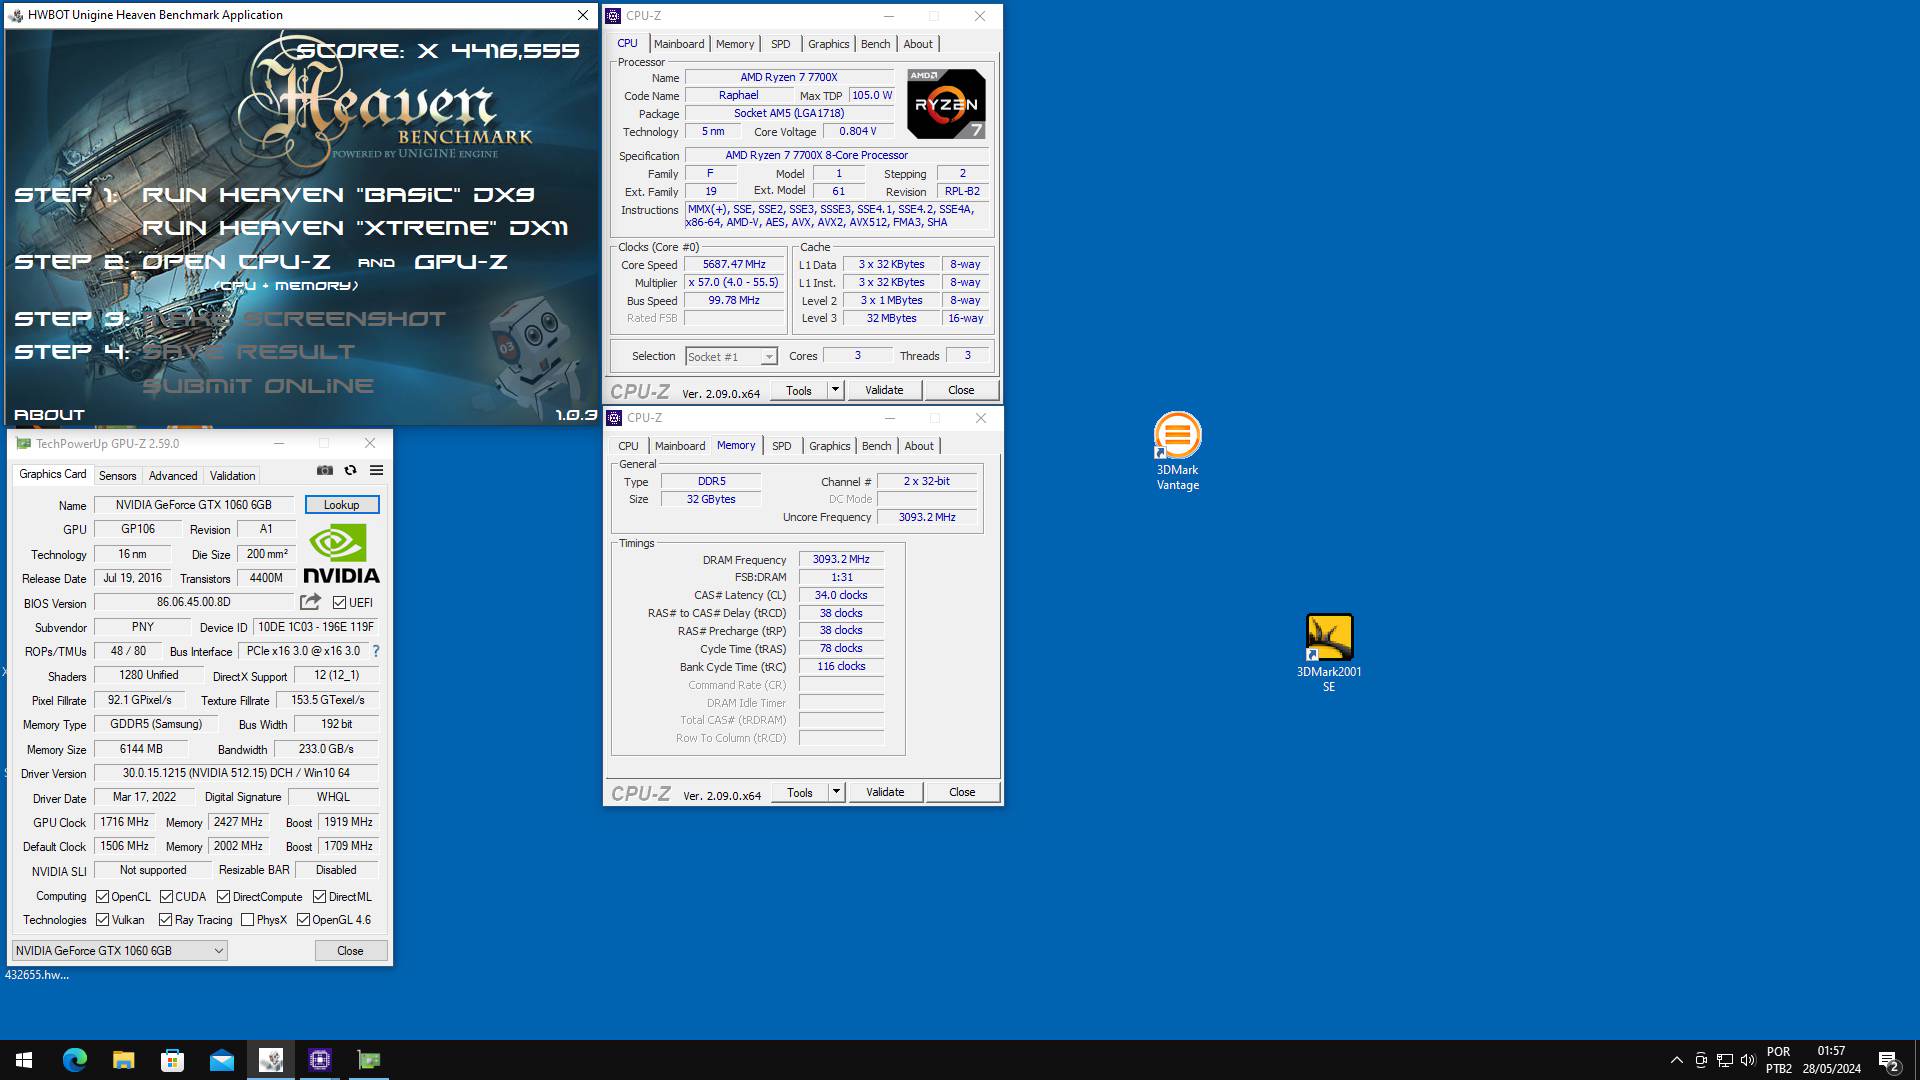Click the NVIDIA logo in GPU-Z
Viewport: 1920px width, 1080px height.
[341, 553]
